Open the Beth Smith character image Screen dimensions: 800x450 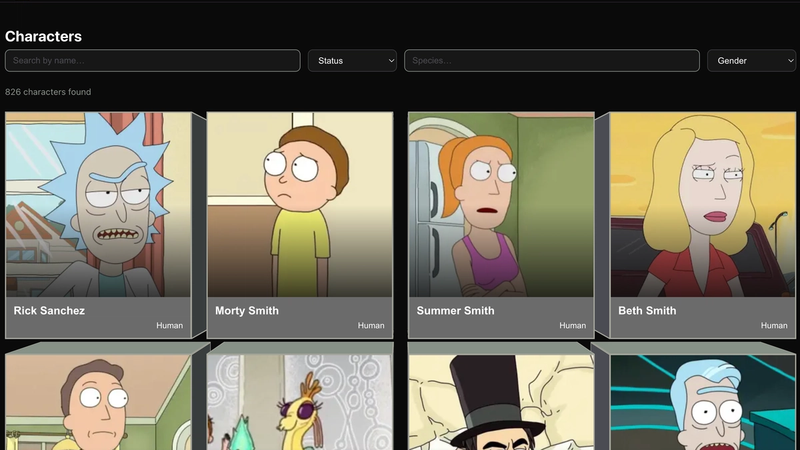[703, 205]
